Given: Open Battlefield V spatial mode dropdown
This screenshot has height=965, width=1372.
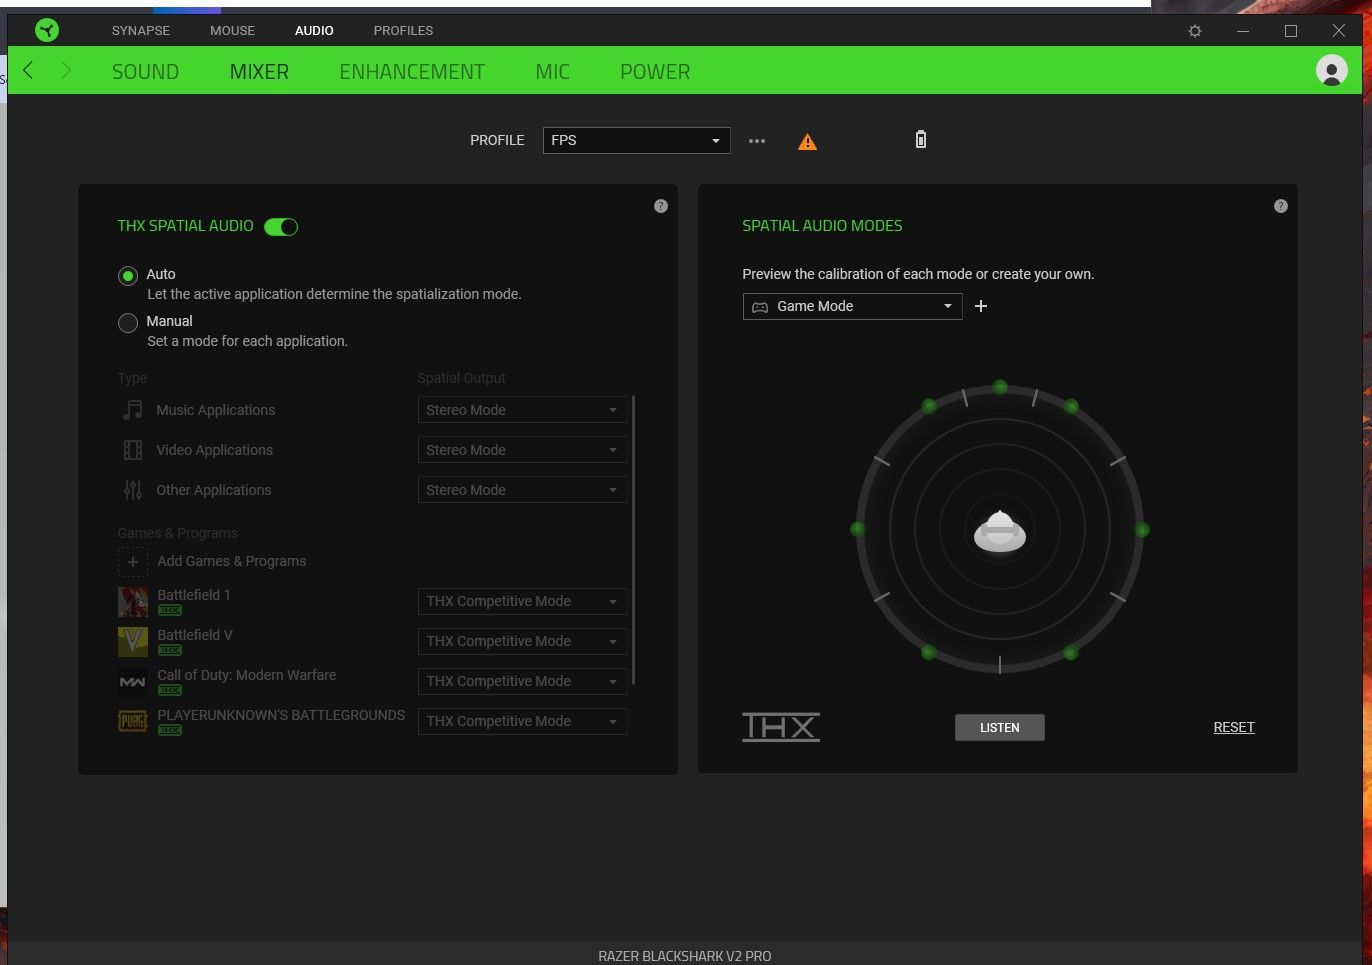Looking at the screenshot, I should click(522, 641).
